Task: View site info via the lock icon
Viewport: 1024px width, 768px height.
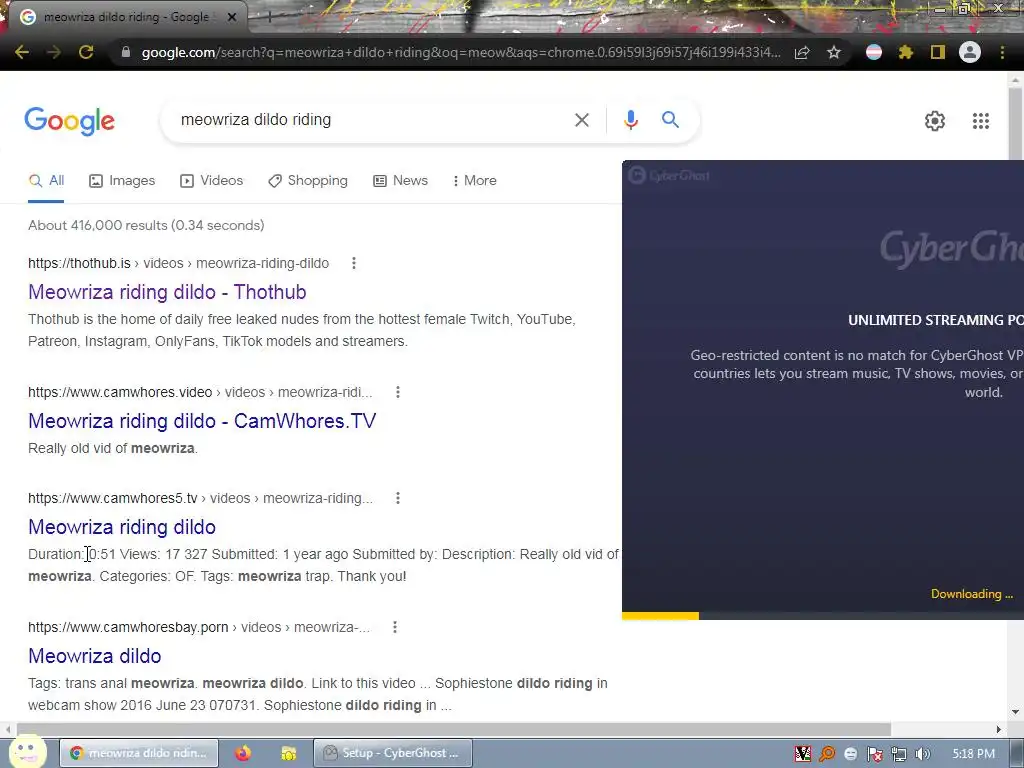Action: point(126,52)
